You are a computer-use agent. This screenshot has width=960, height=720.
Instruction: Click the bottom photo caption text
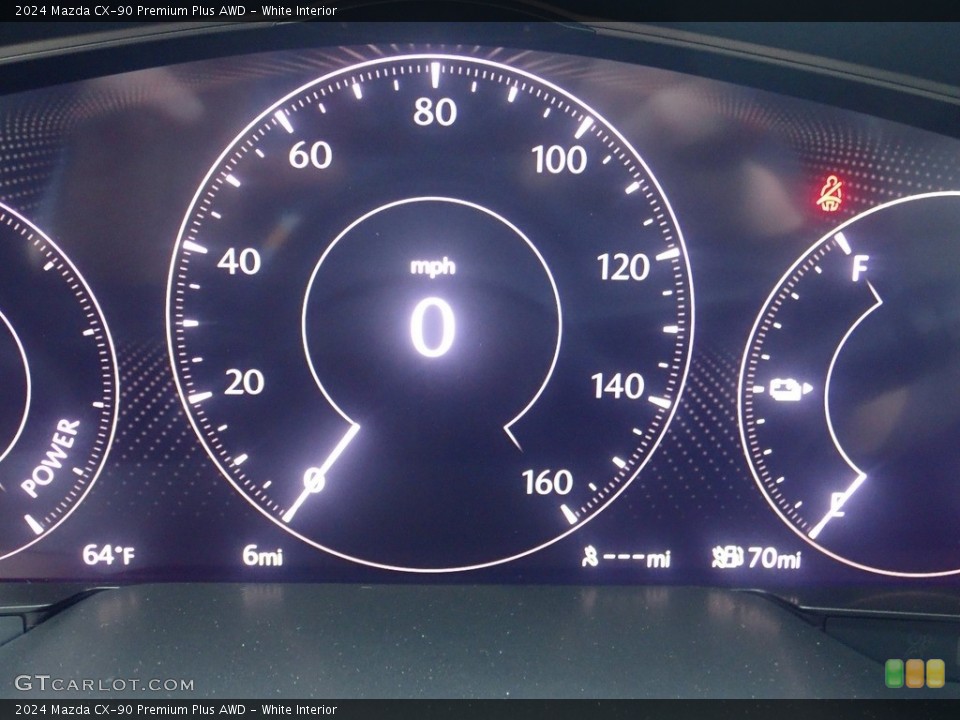tap(176, 710)
